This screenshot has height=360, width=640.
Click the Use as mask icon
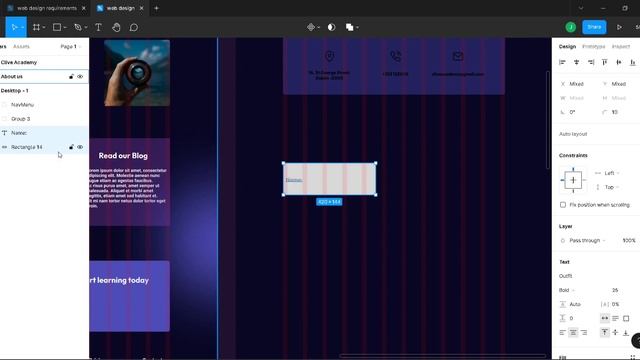click(x=331, y=27)
